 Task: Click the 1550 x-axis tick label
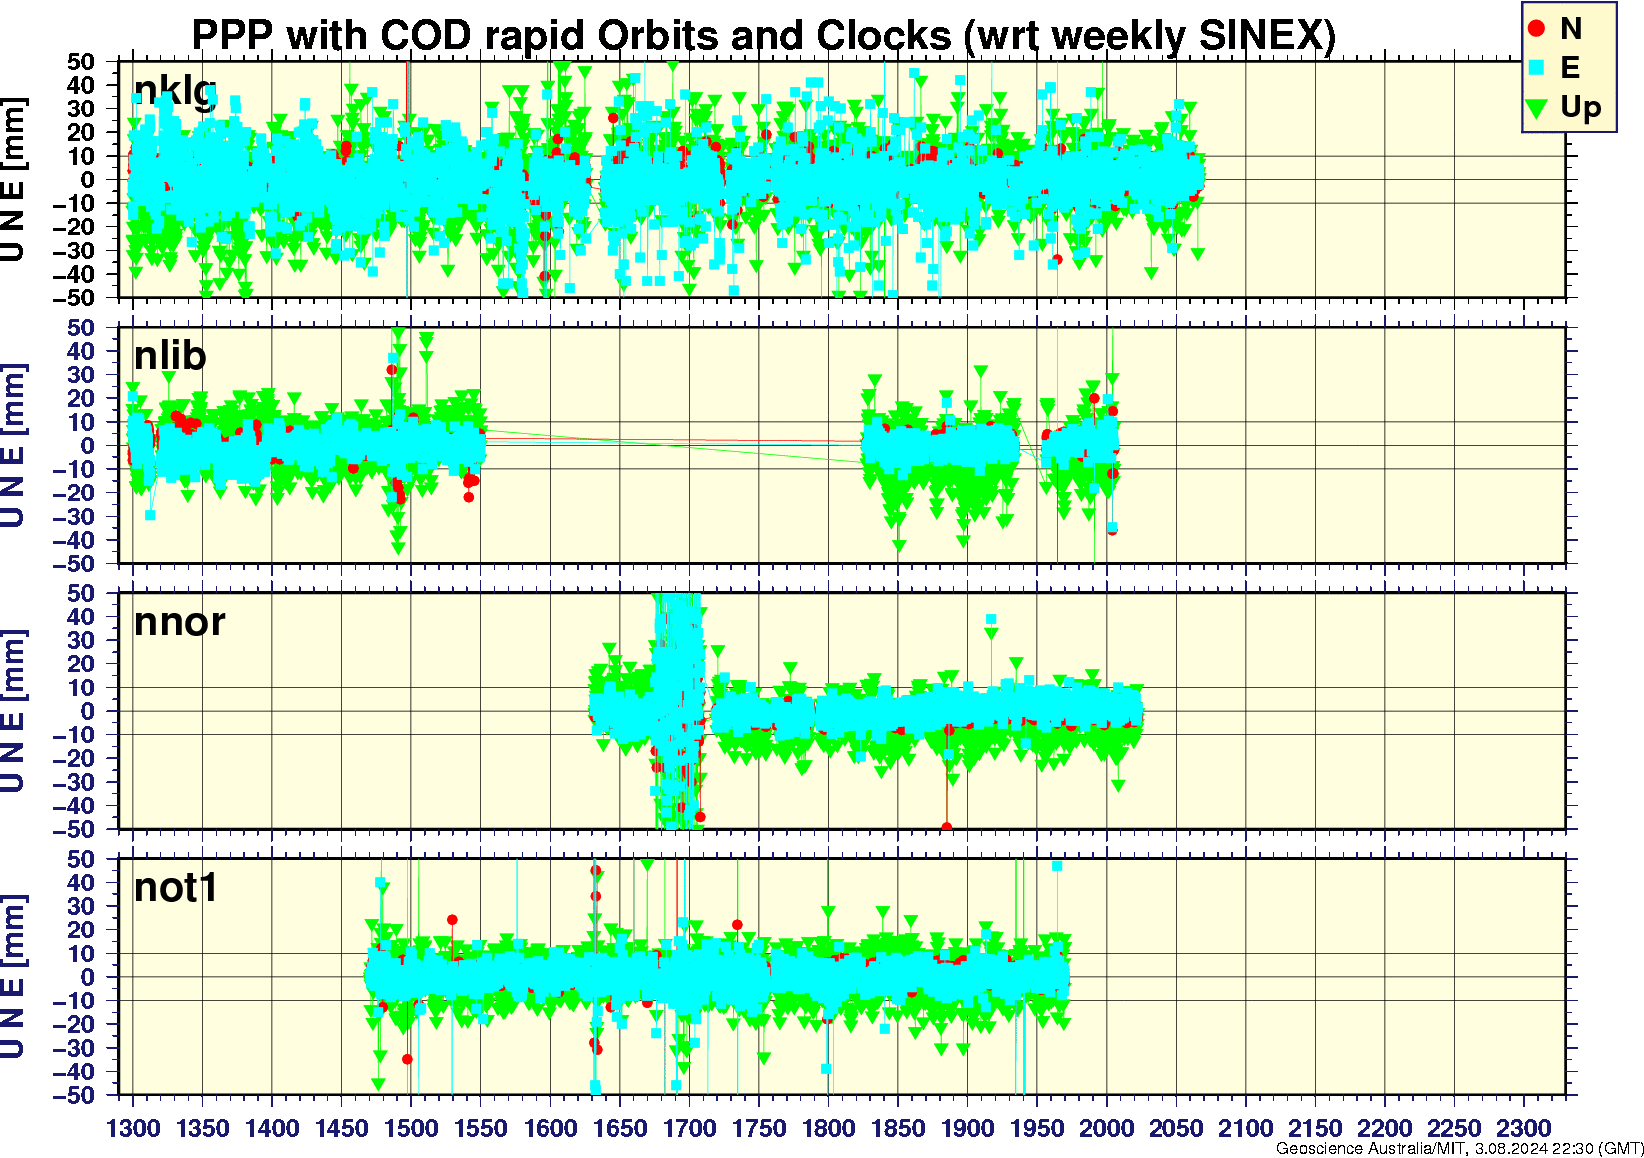coord(481,1128)
